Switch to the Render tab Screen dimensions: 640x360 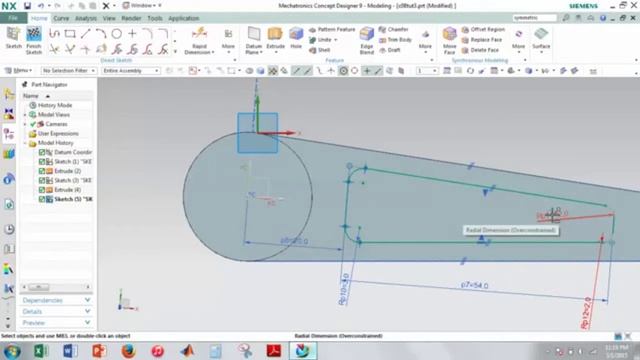[x=131, y=18]
